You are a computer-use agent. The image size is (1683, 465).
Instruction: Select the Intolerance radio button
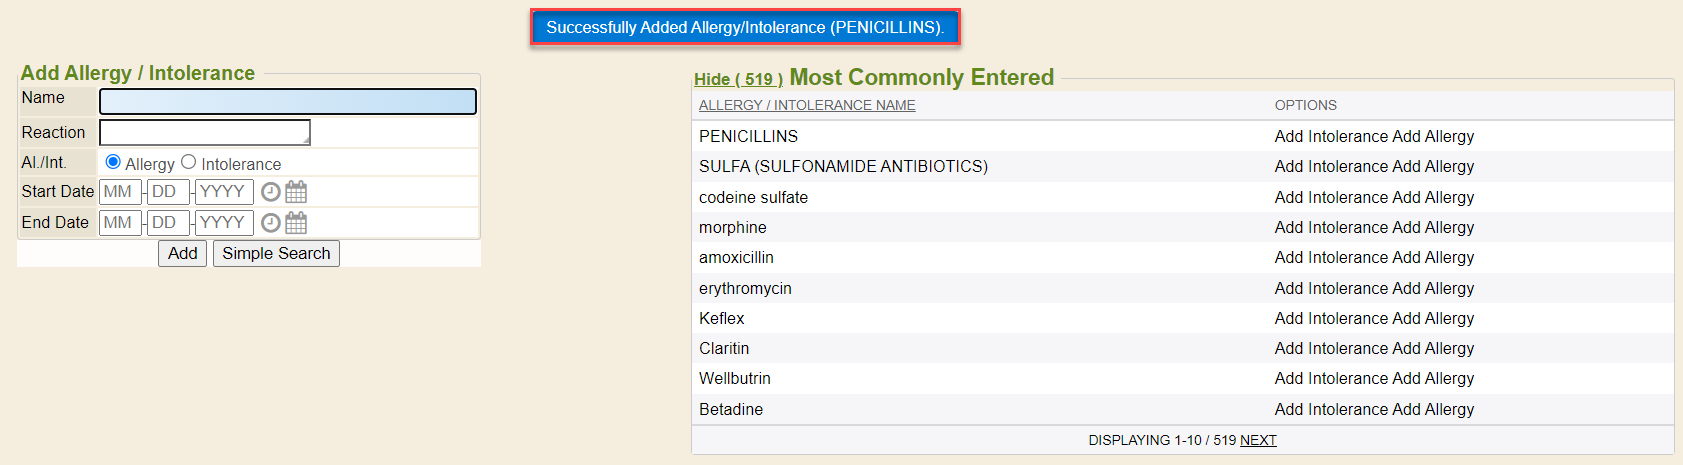click(188, 162)
